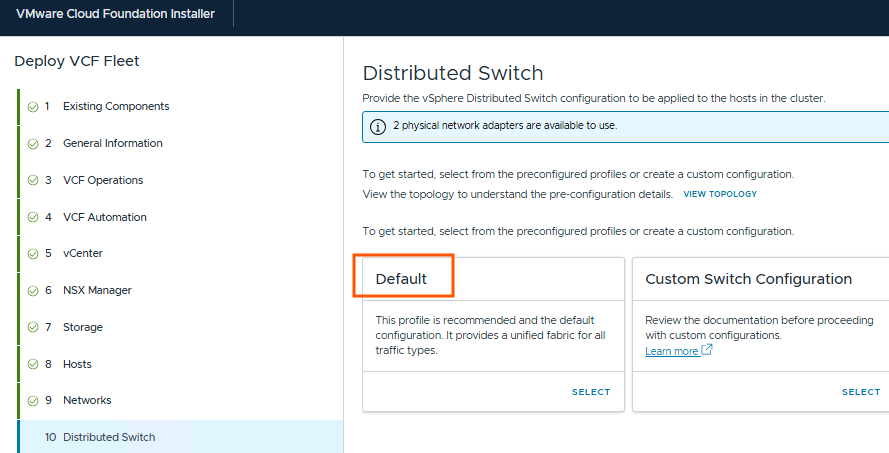Open the Learn more documentation link

point(671,351)
